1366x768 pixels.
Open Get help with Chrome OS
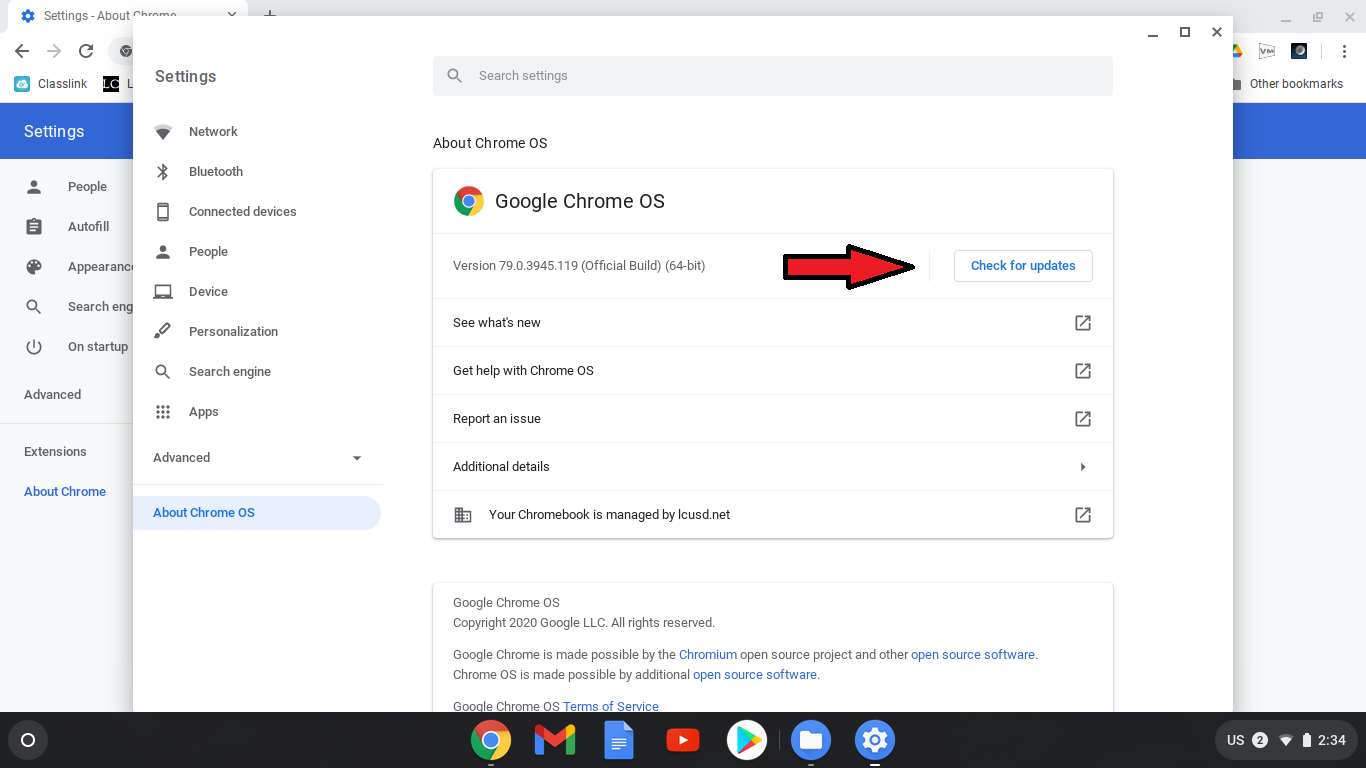(x=773, y=371)
